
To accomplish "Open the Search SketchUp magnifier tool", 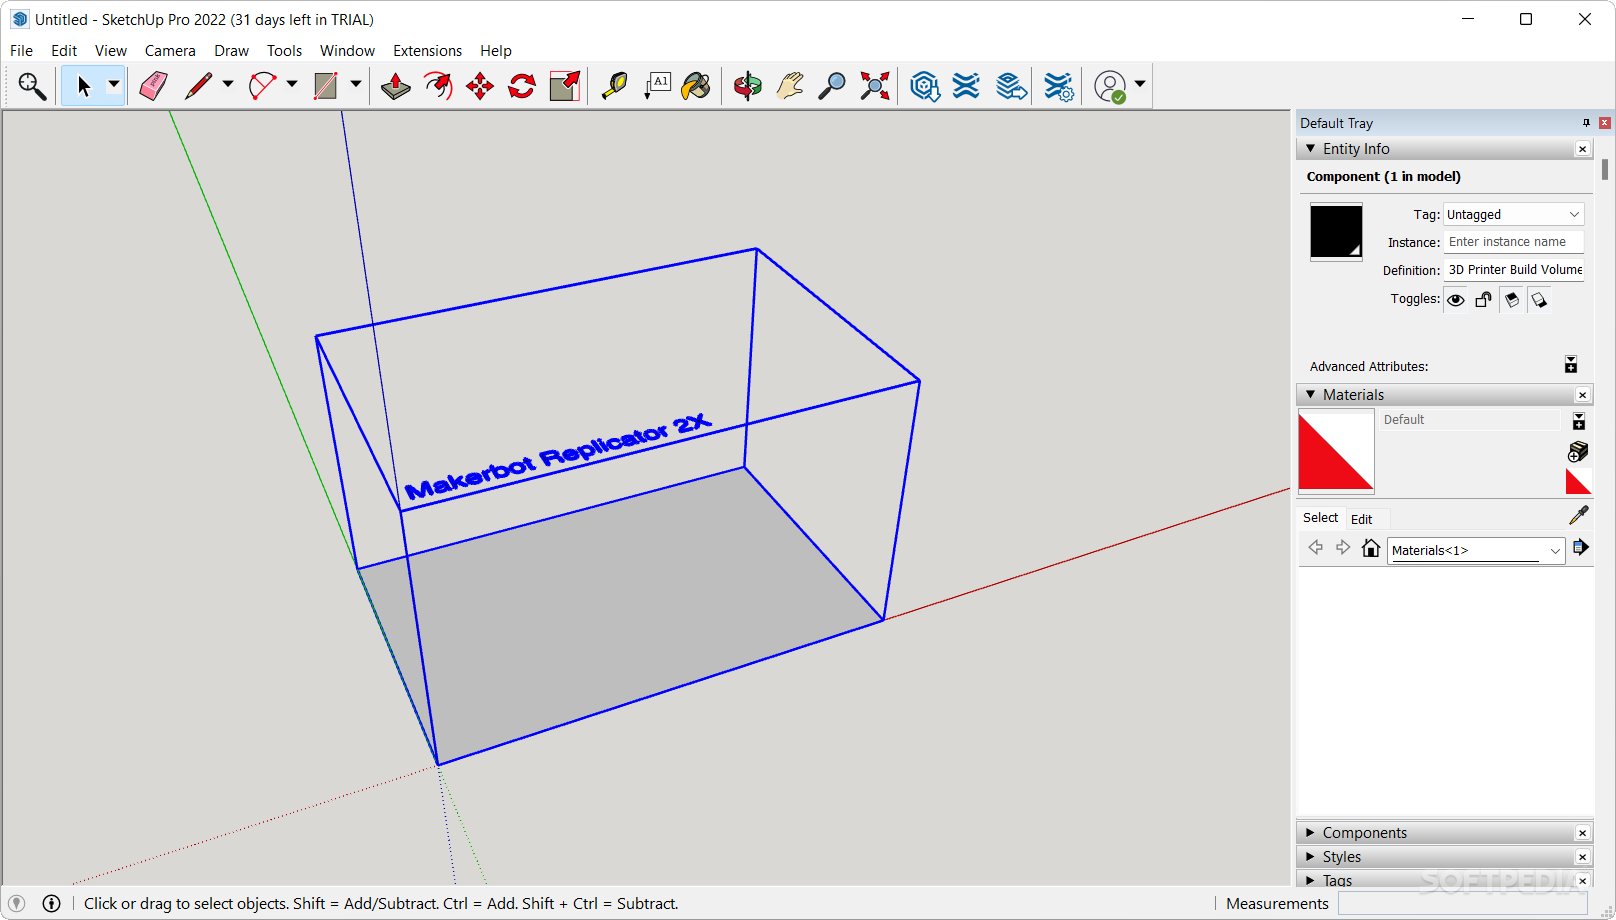I will (32, 87).
